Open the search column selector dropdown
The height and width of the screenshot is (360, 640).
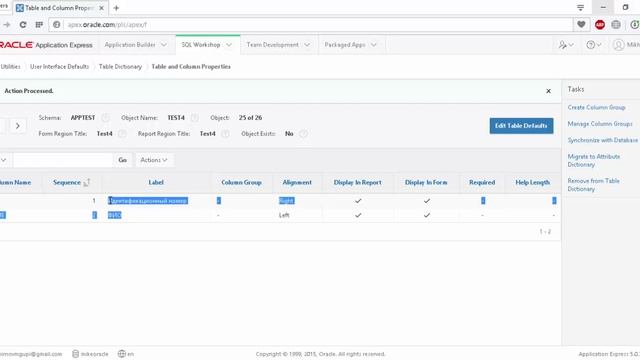click(x=4, y=160)
